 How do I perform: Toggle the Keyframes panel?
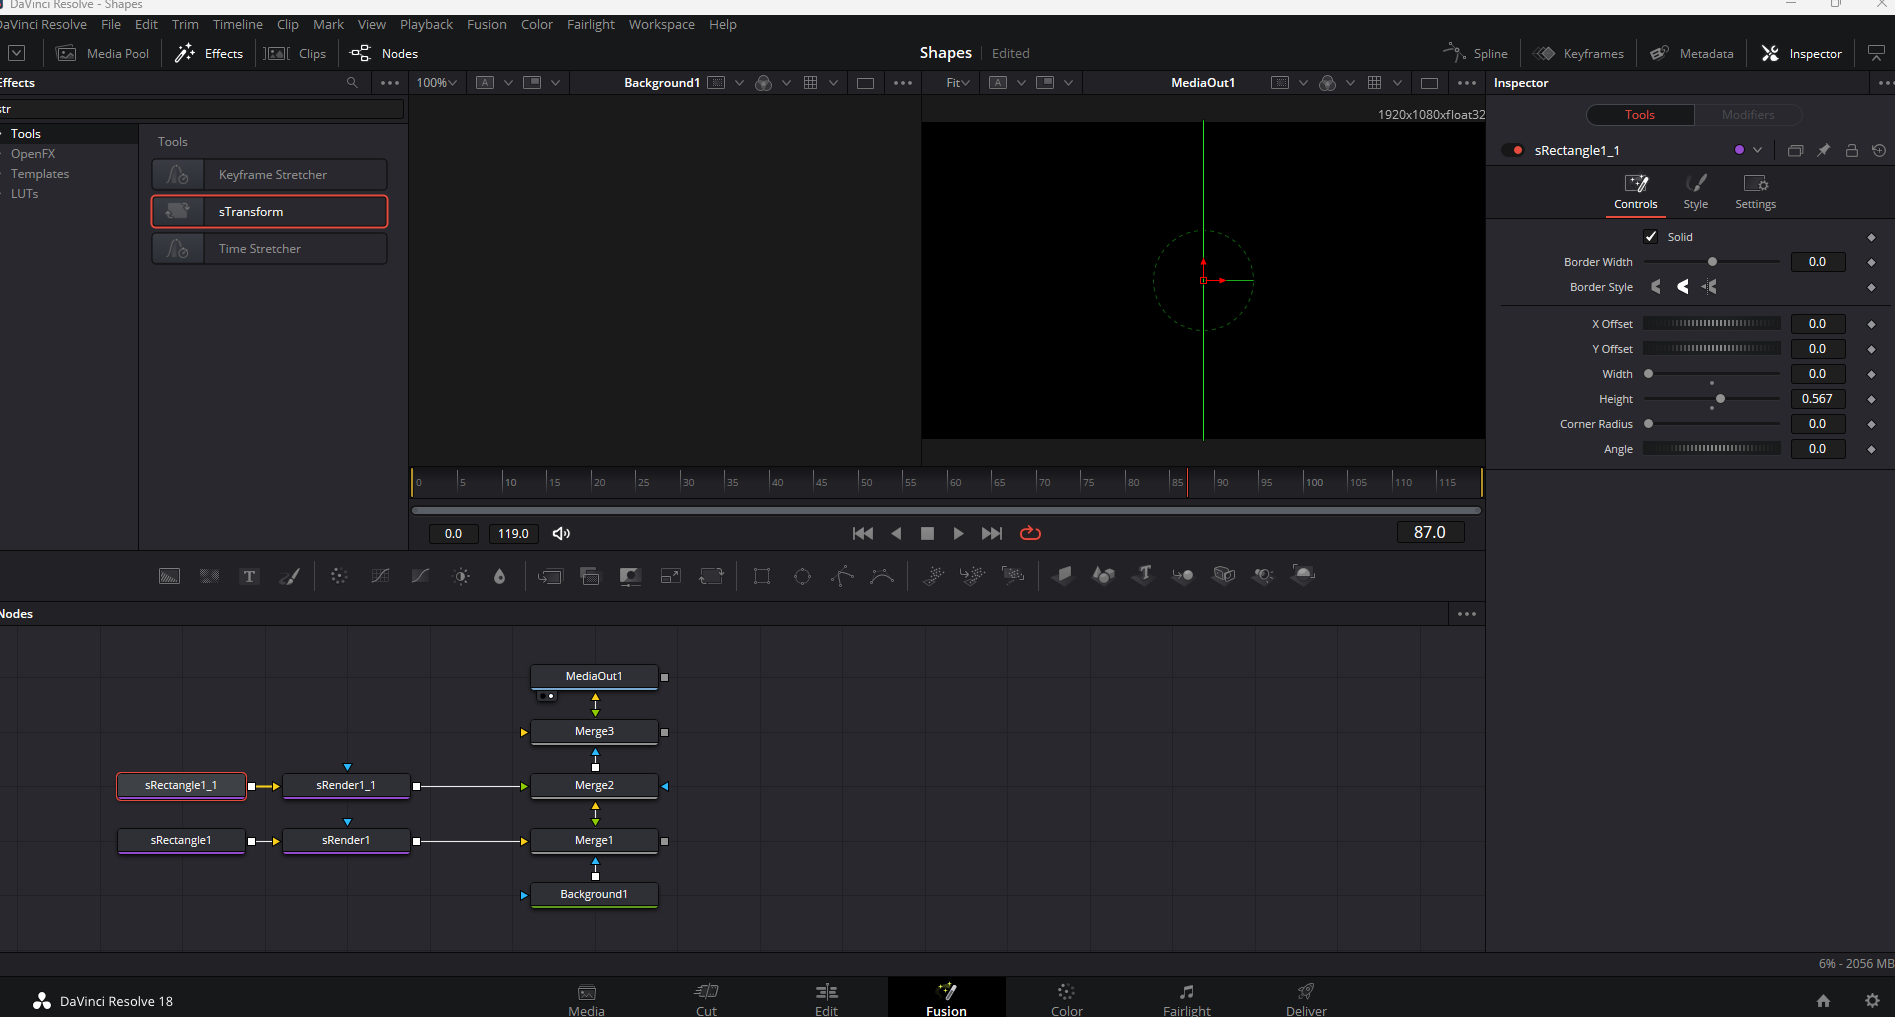click(x=1579, y=54)
